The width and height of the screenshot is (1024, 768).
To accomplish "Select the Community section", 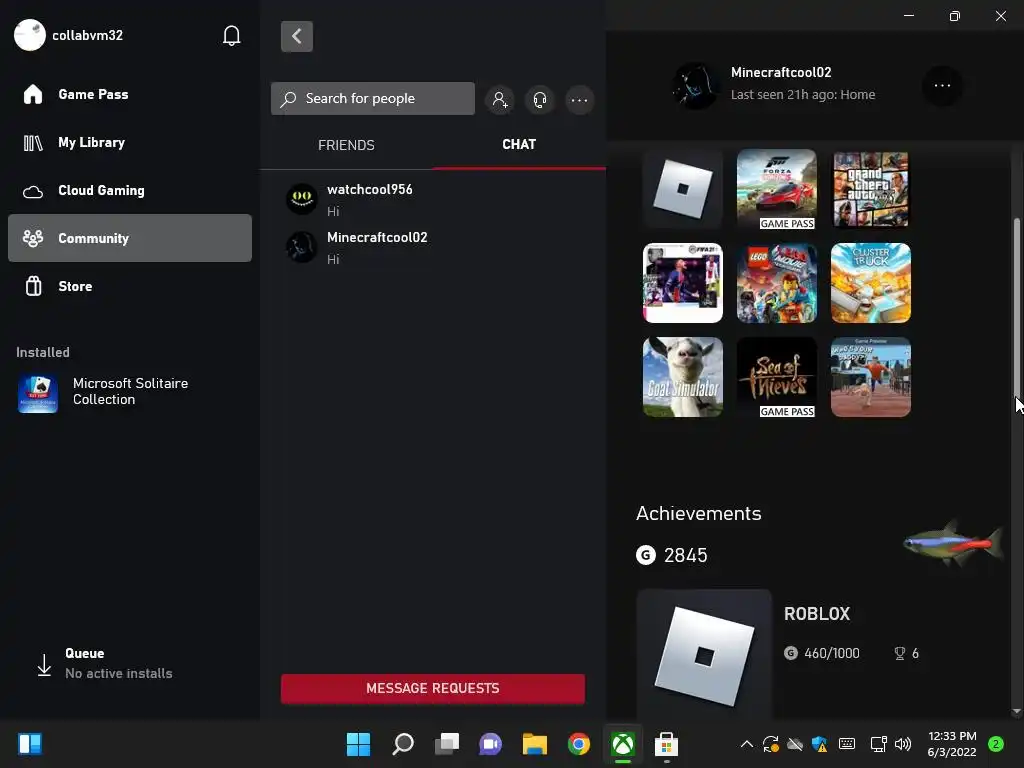I will click(x=130, y=238).
